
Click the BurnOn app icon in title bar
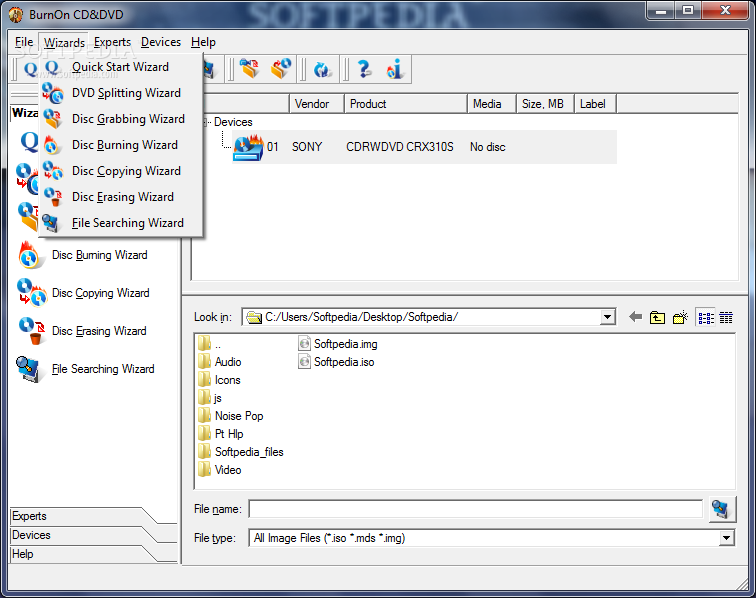coord(15,15)
